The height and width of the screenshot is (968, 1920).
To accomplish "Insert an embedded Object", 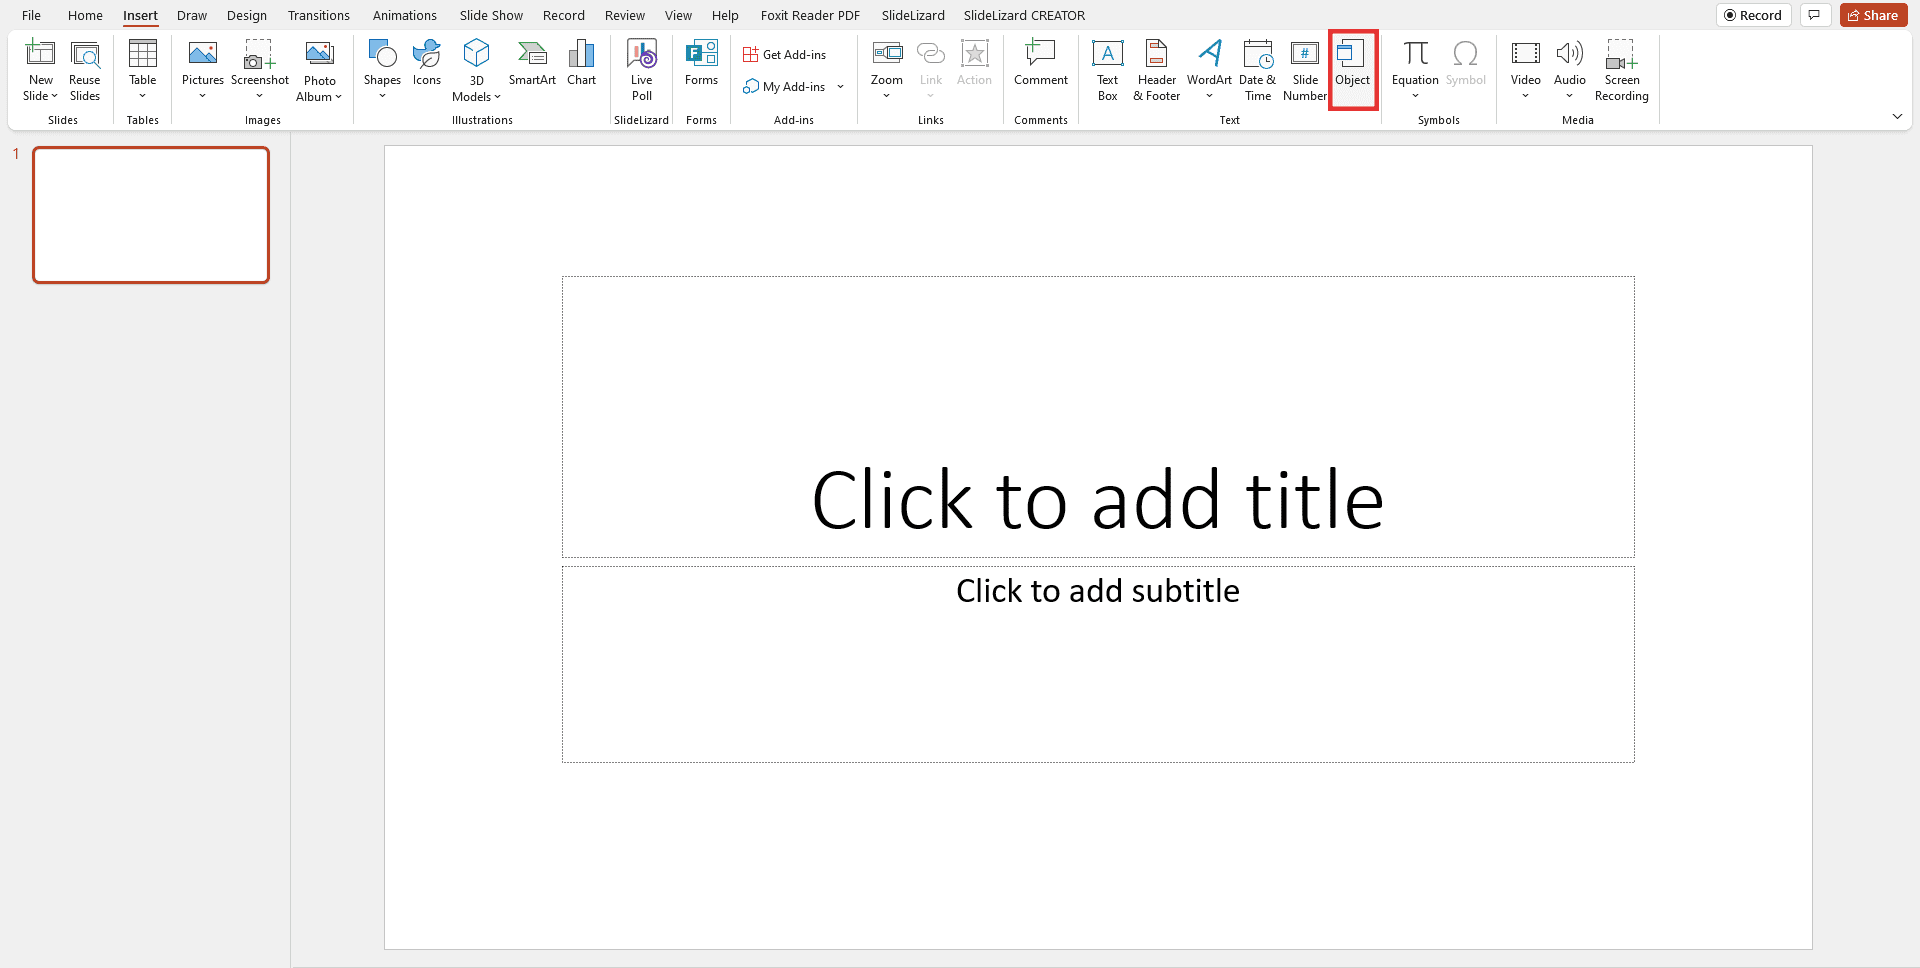I will click(1352, 68).
